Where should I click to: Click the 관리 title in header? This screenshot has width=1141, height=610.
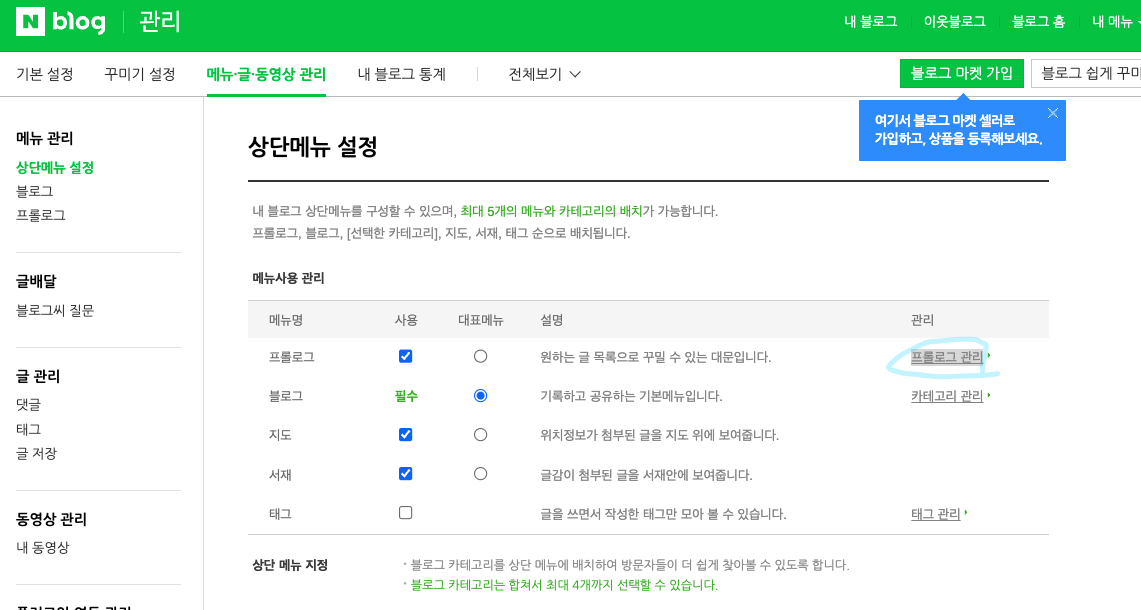(159, 22)
